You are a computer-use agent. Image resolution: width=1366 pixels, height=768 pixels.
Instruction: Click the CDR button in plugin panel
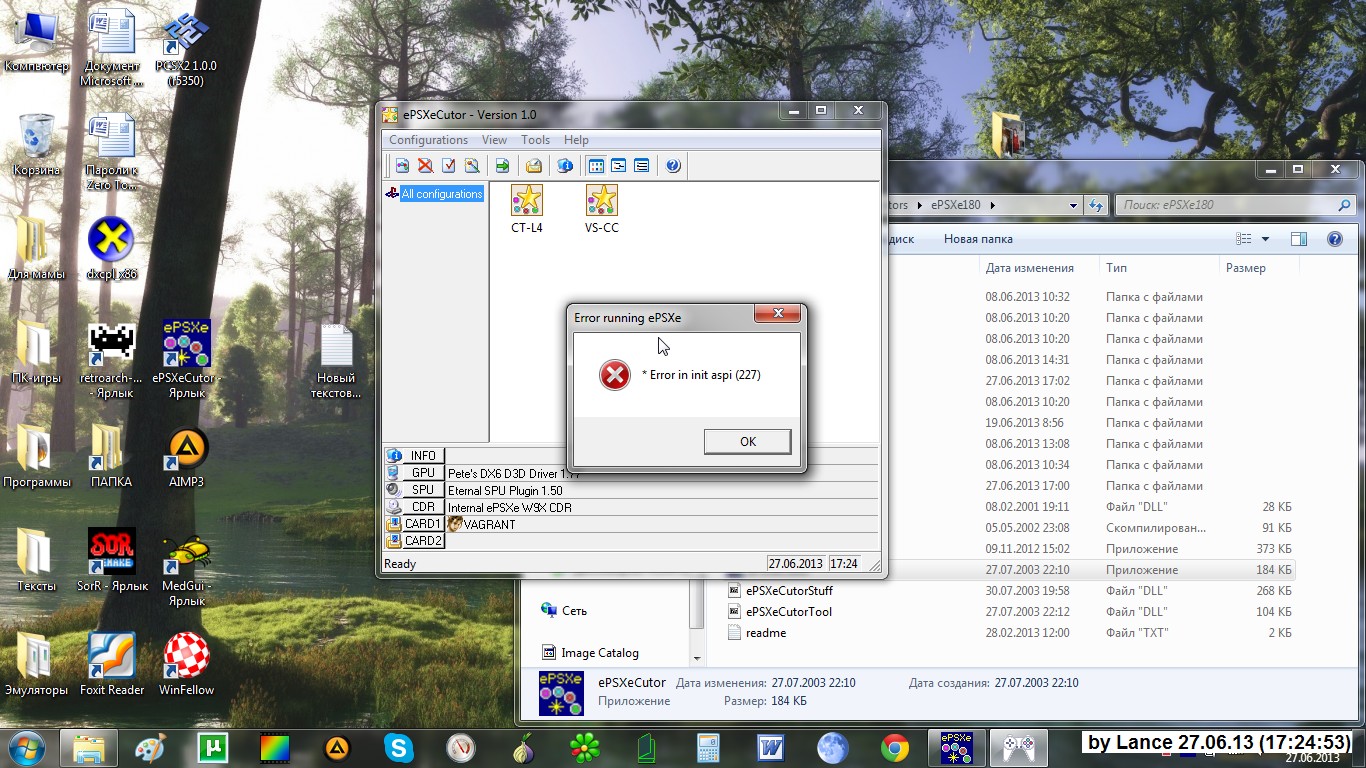point(415,507)
